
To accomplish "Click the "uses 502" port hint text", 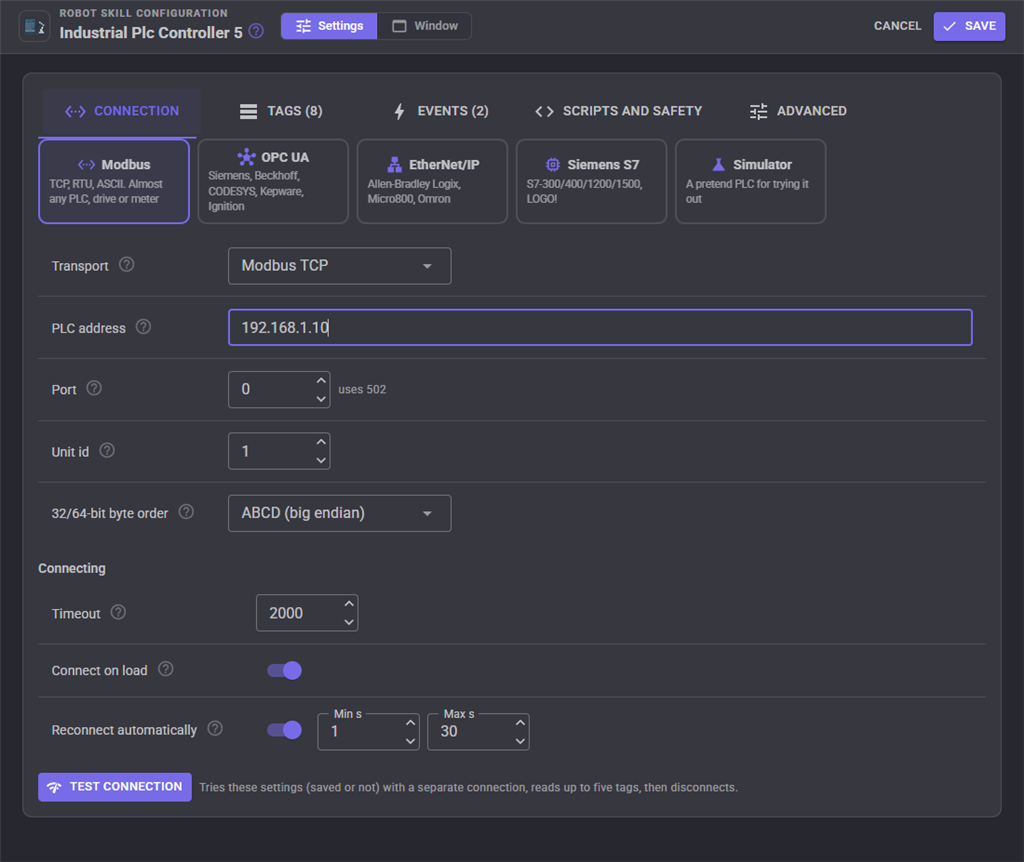I will (362, 389).
